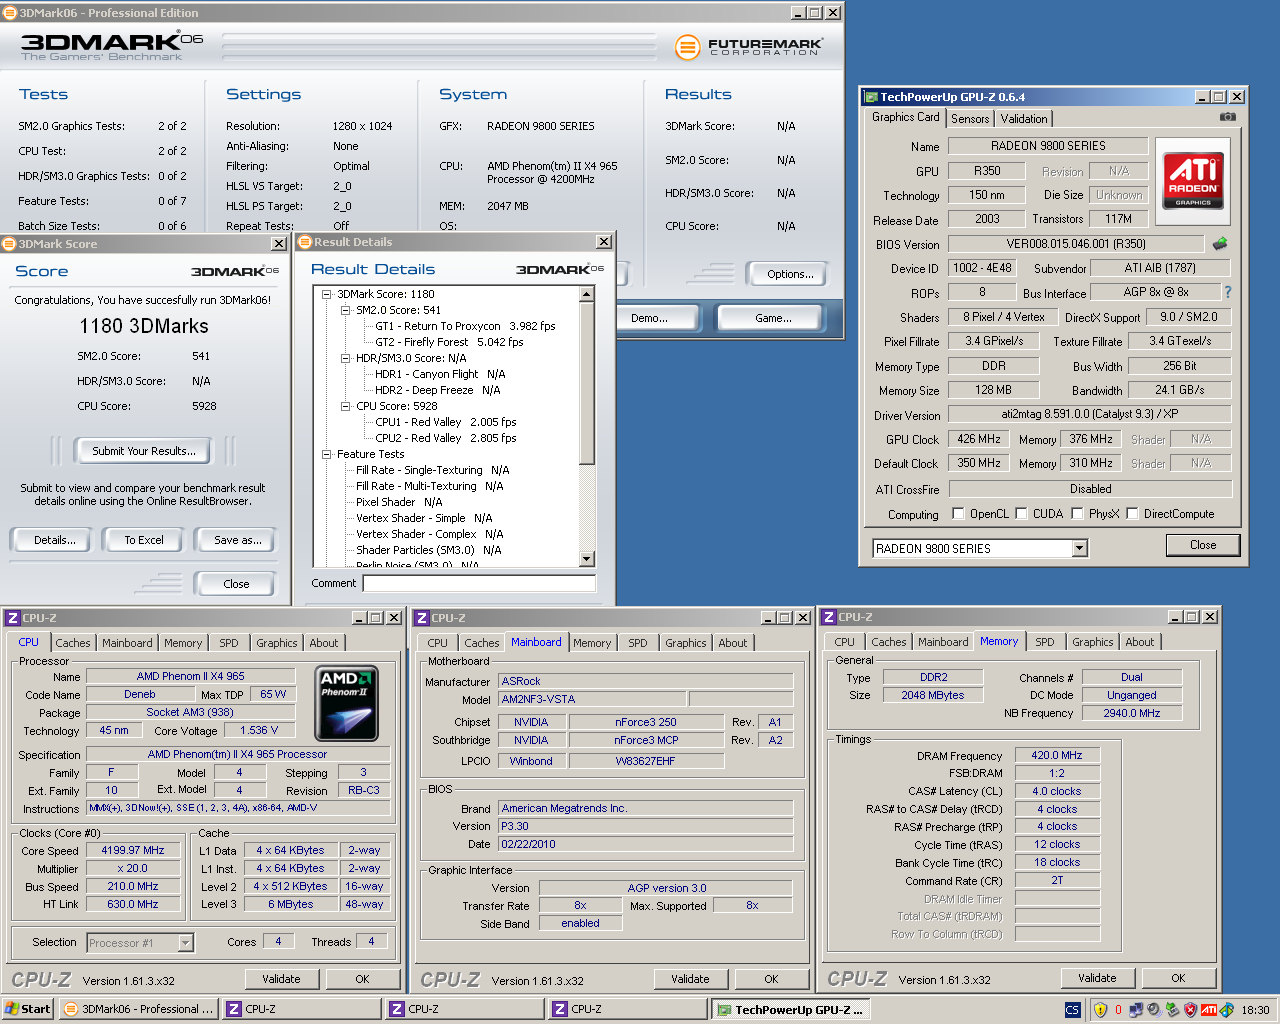Click the red zero tray icon
Image resolution: width=1280 pixels, height=1024 pixels.
(1118, 1010)
